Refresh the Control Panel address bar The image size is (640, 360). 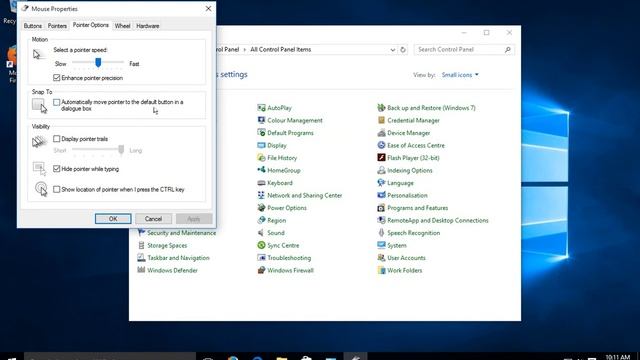[403, 49]
